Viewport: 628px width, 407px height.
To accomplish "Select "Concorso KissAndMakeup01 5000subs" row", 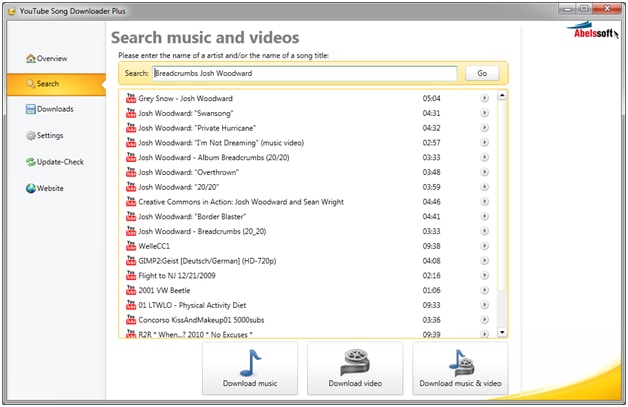I will (x=308, y=320).
